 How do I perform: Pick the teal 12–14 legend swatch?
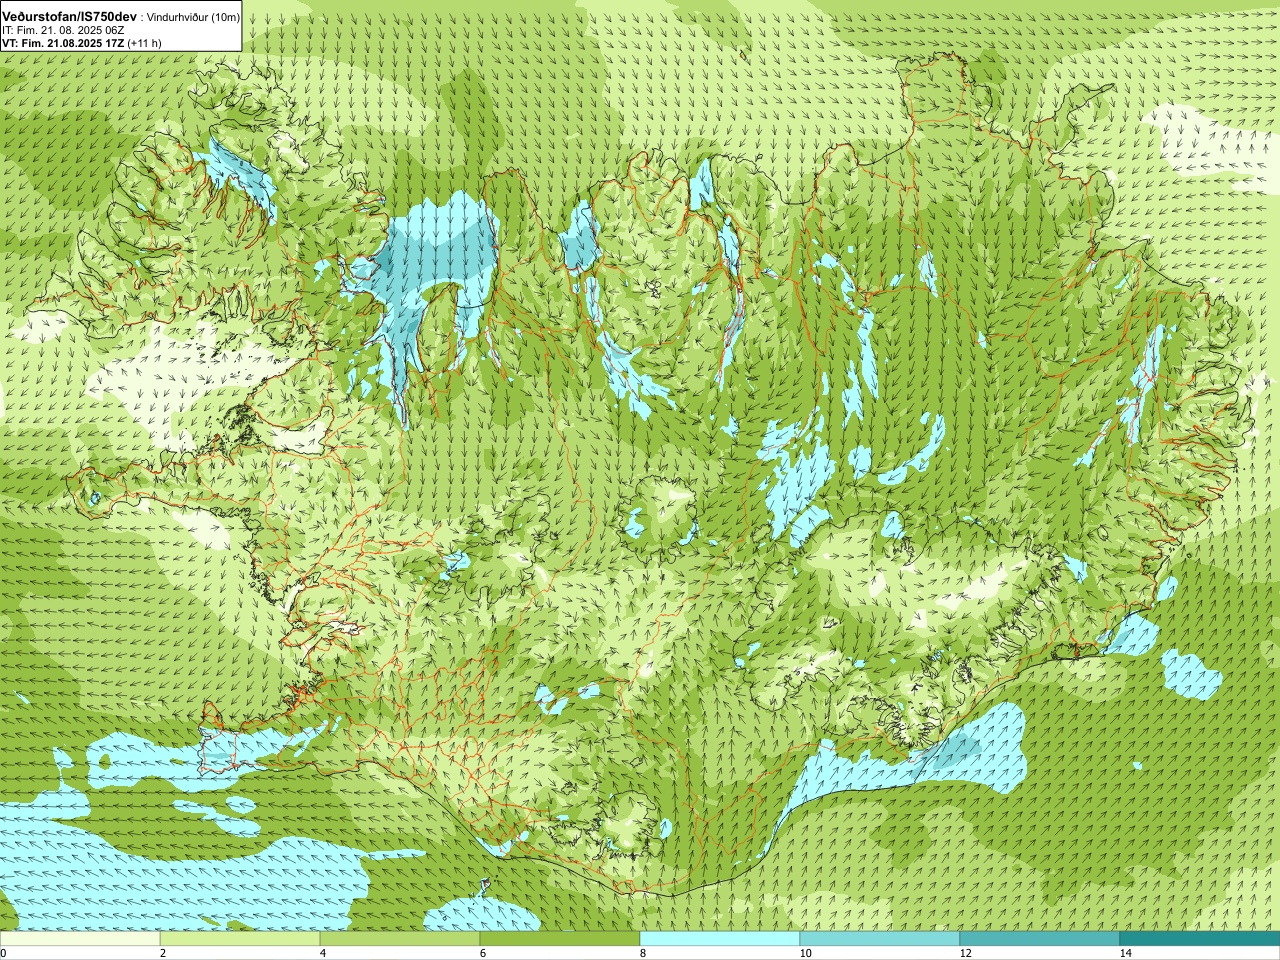click(1040, 939)
